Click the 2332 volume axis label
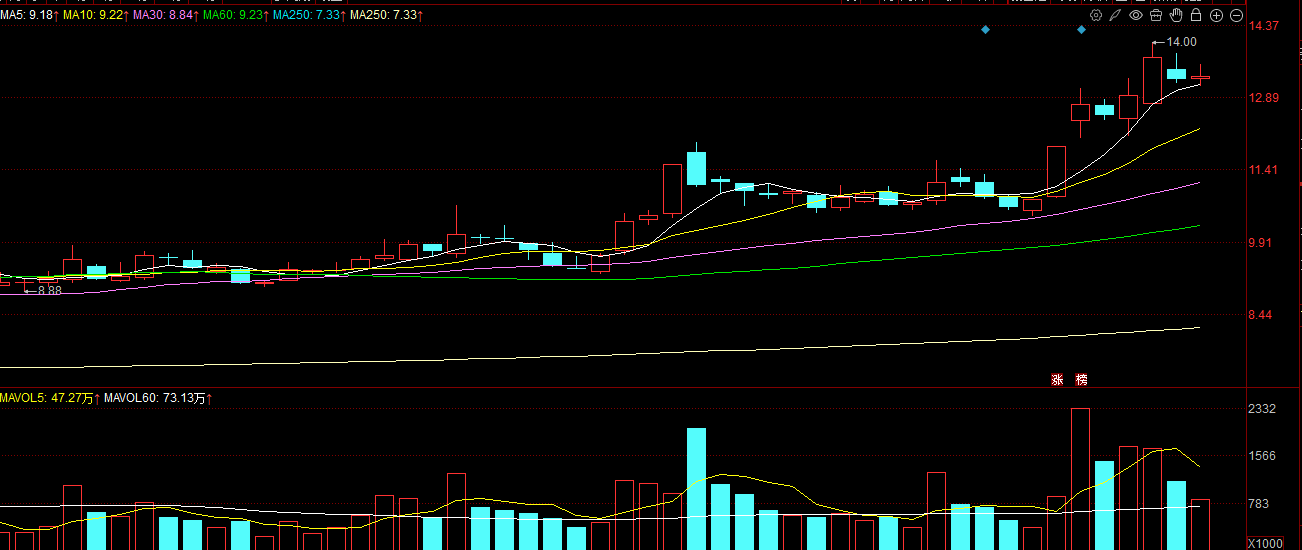Image resolution: width=1302 pixels, height=550 pixels. click(x=1264, y=409)
